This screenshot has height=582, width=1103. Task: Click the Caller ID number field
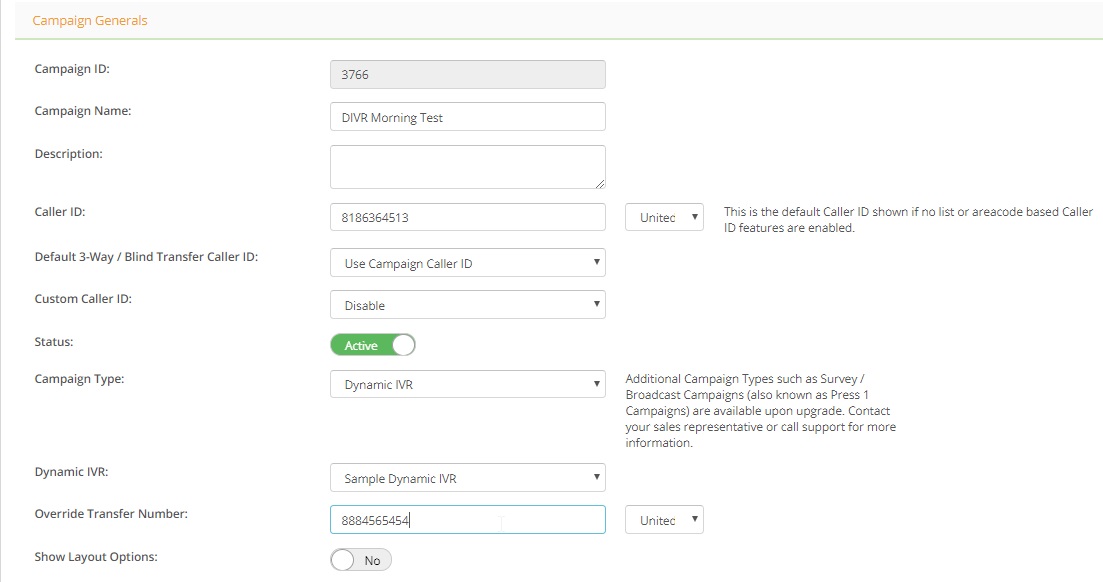point(467,217)
